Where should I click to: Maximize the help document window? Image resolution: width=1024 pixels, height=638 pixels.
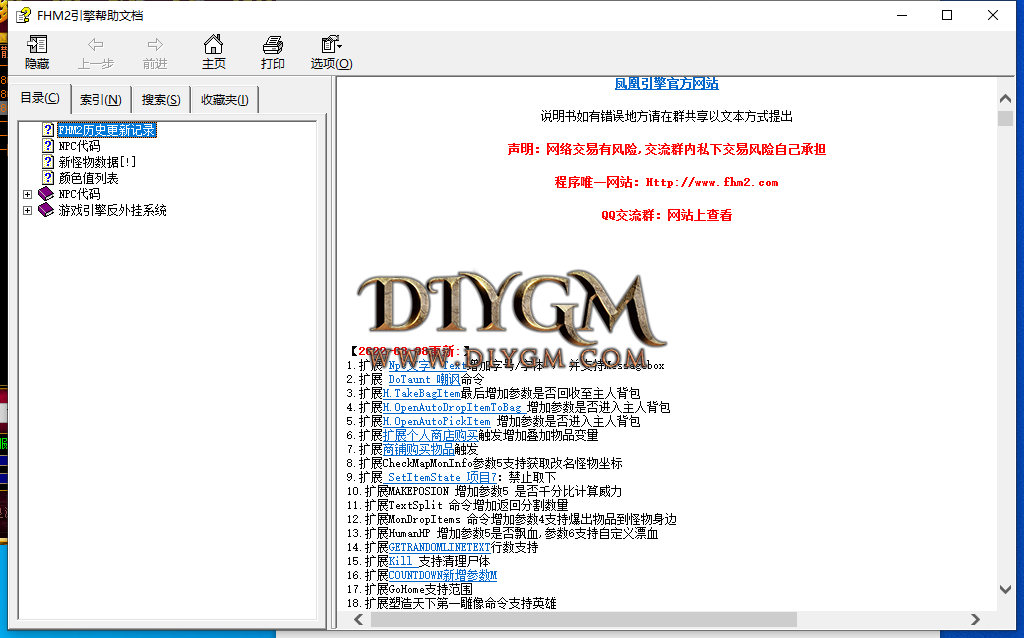point(947,15)
